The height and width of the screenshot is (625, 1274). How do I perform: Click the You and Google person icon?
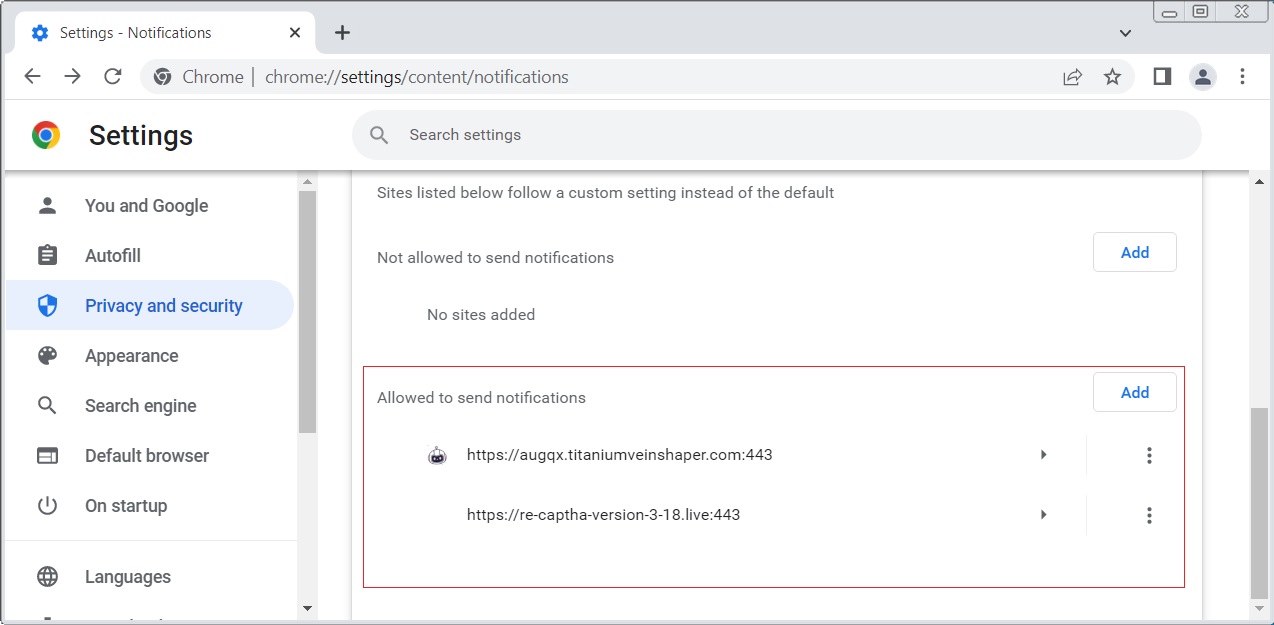[x=47, y=205]
